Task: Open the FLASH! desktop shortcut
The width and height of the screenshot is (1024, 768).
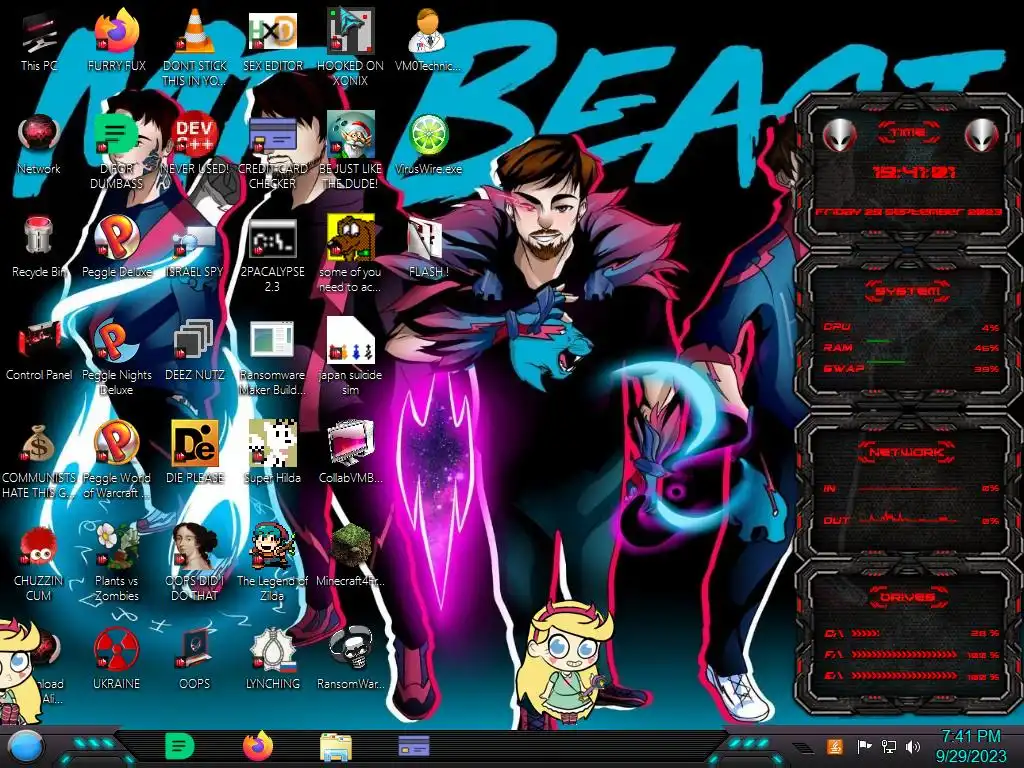Action: coord(428,248)
